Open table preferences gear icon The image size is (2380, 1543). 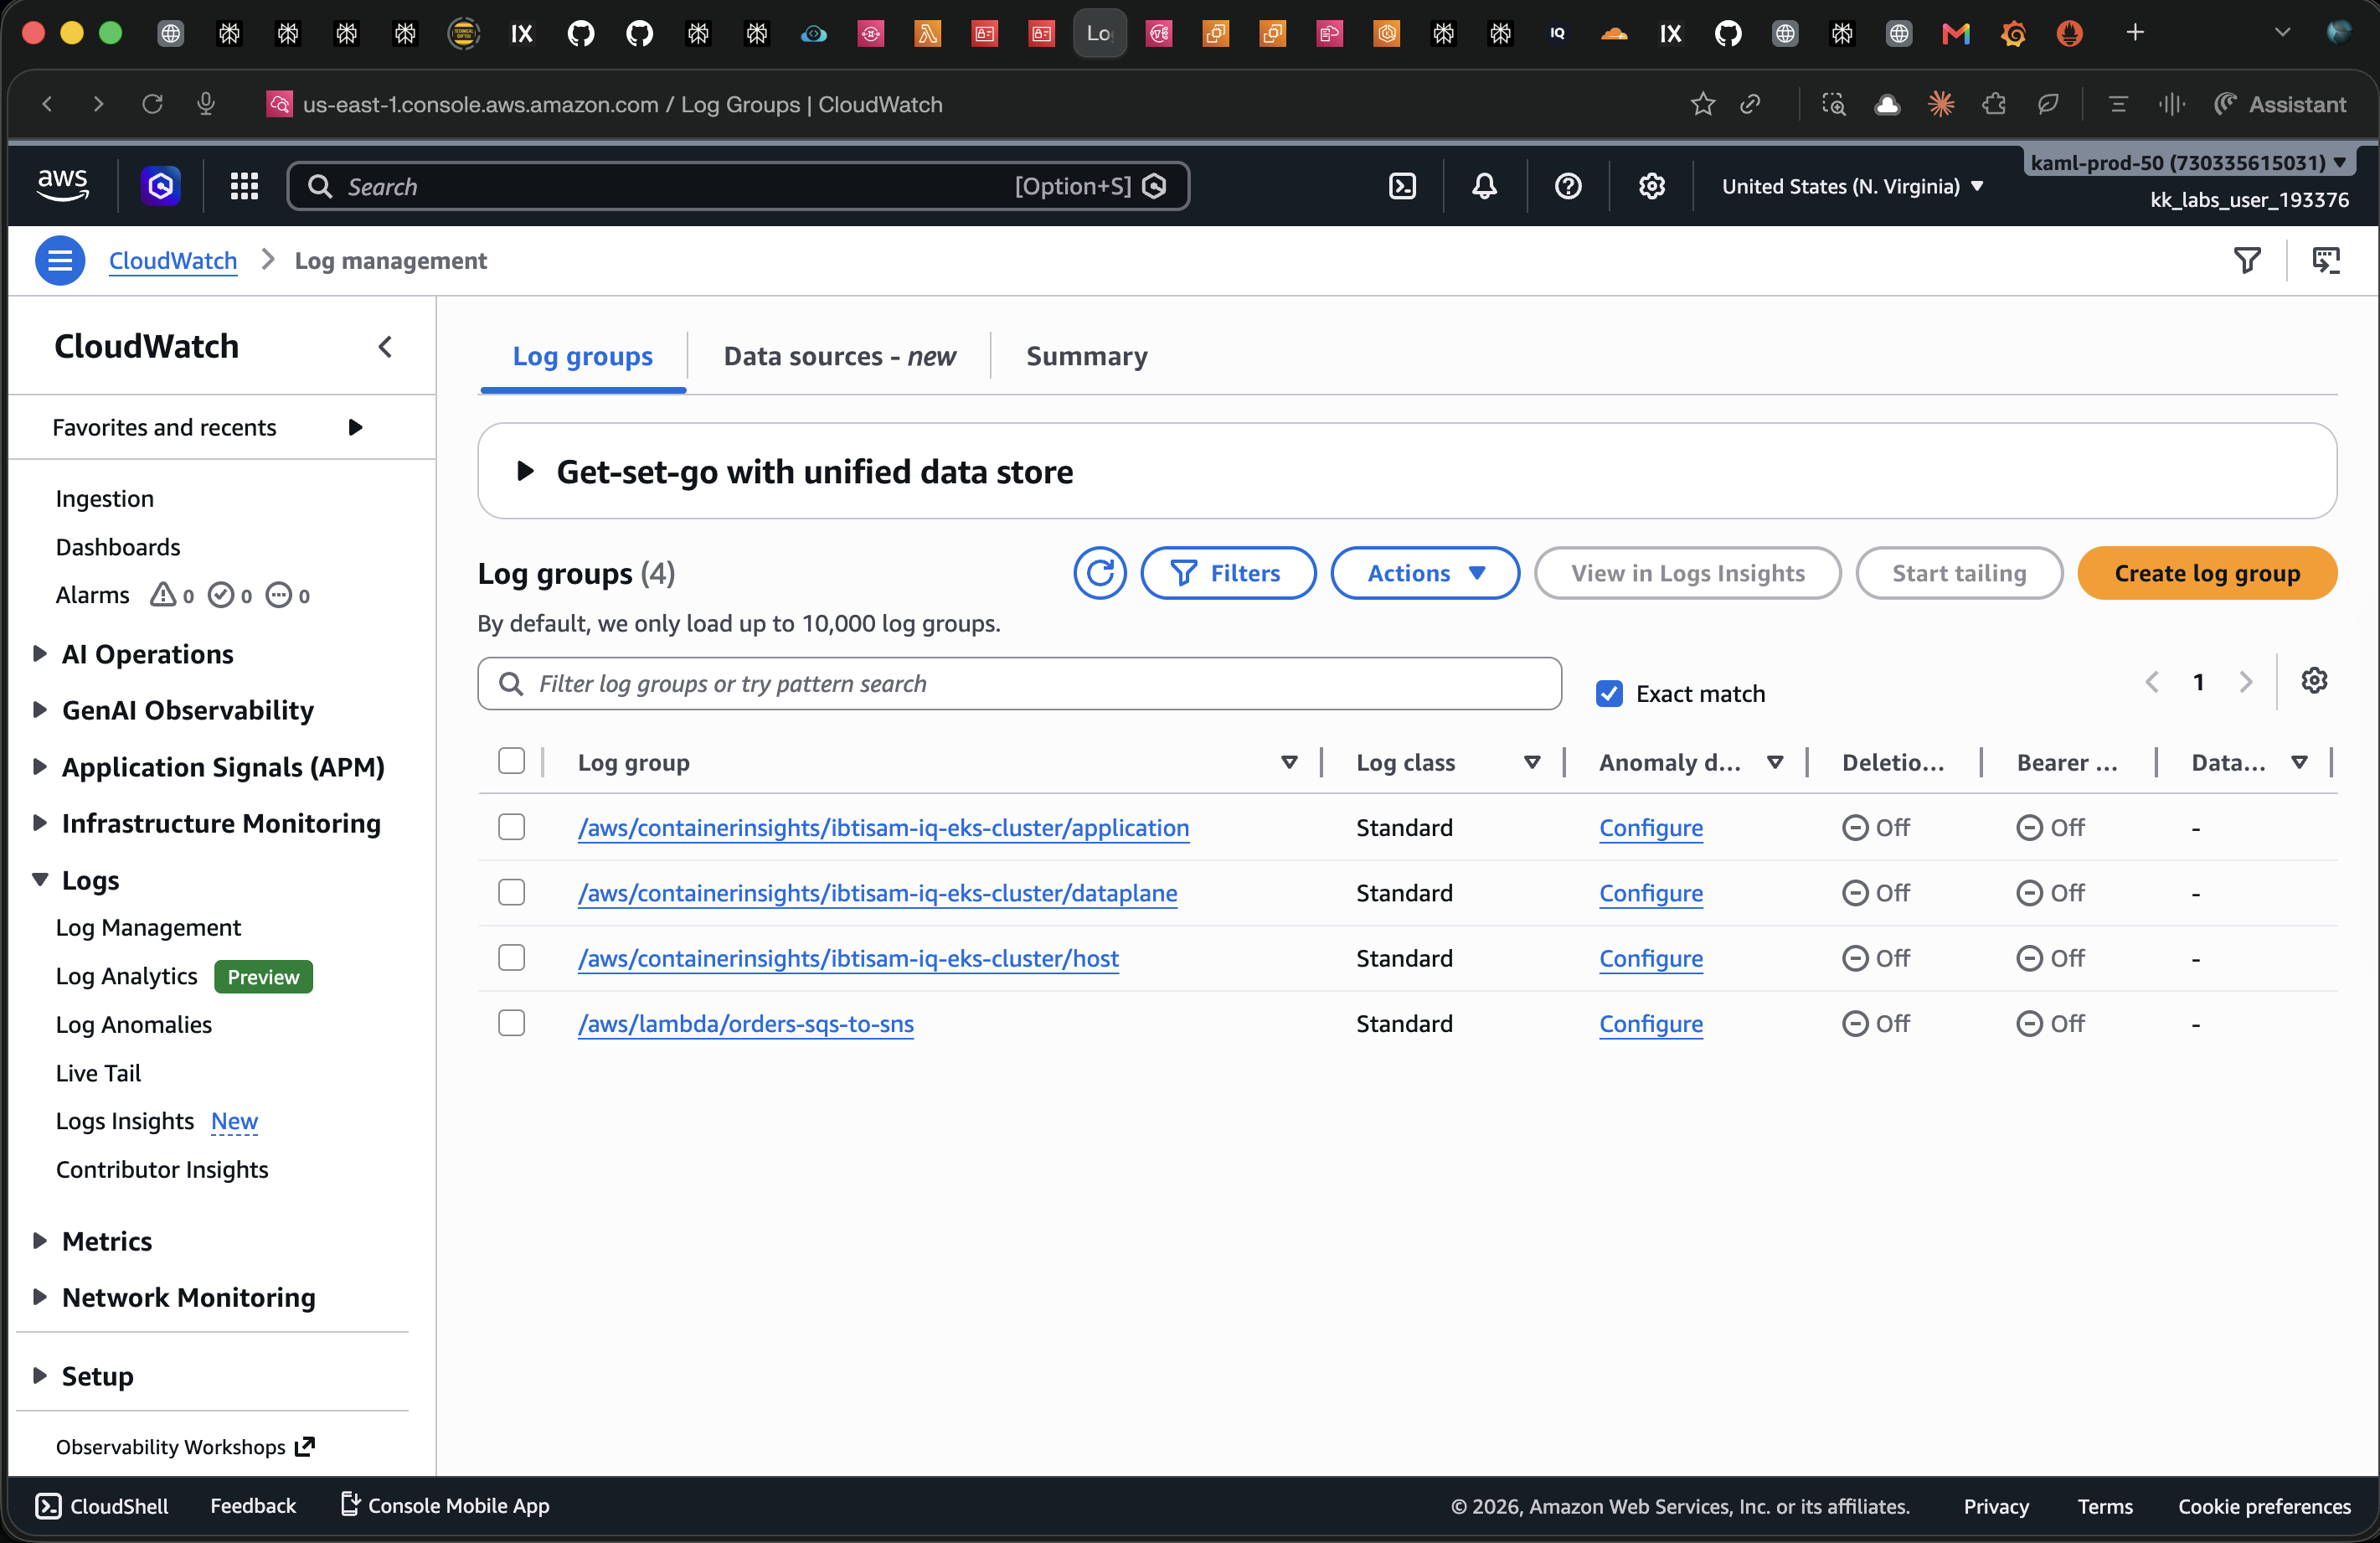tap(2314, 681)
